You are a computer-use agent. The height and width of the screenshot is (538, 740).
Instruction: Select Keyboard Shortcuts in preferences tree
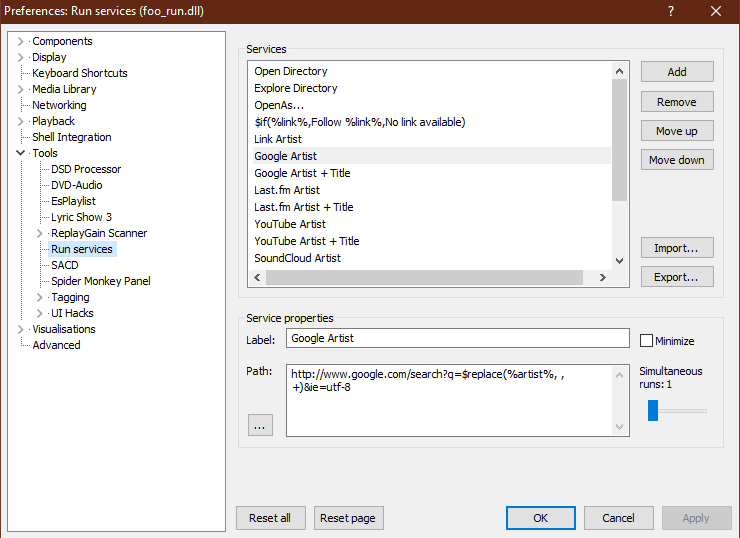coord(79,73)
